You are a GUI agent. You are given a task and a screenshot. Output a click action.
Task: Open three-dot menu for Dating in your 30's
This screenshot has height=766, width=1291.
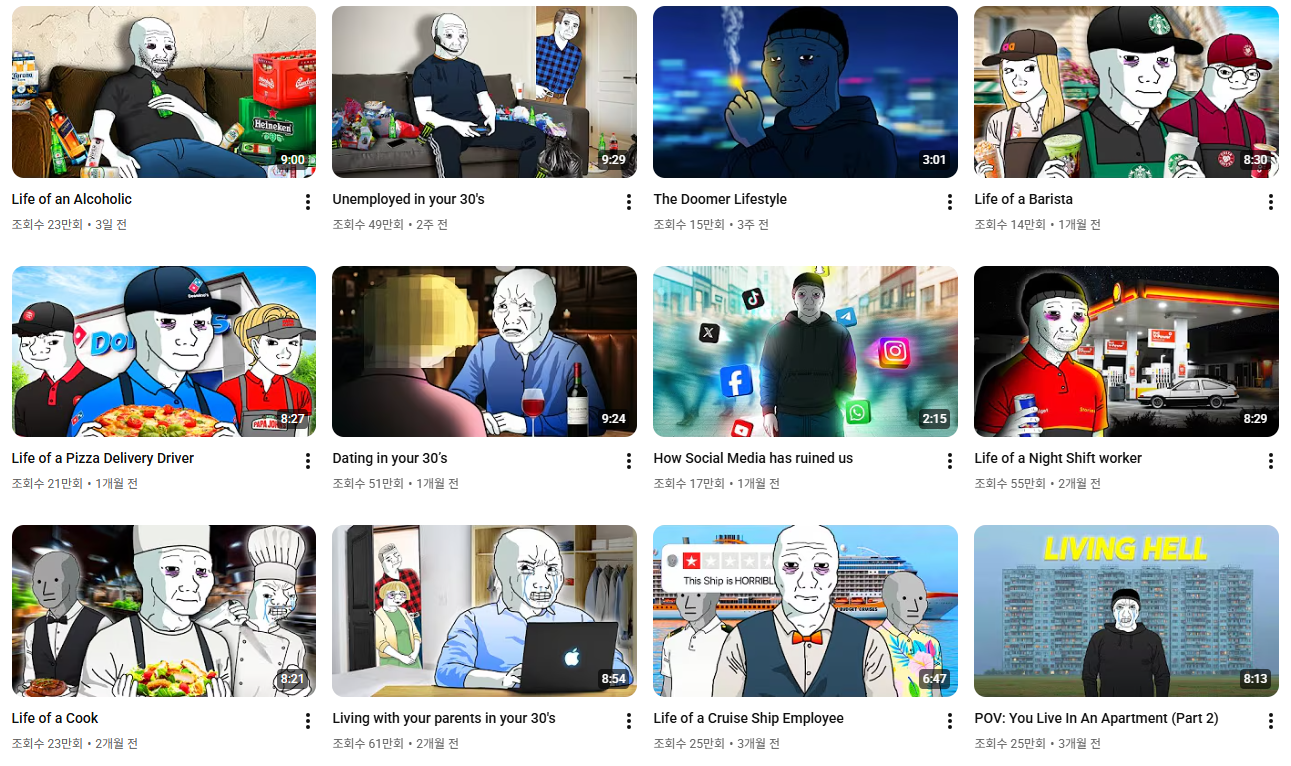[x=629, y=461]
